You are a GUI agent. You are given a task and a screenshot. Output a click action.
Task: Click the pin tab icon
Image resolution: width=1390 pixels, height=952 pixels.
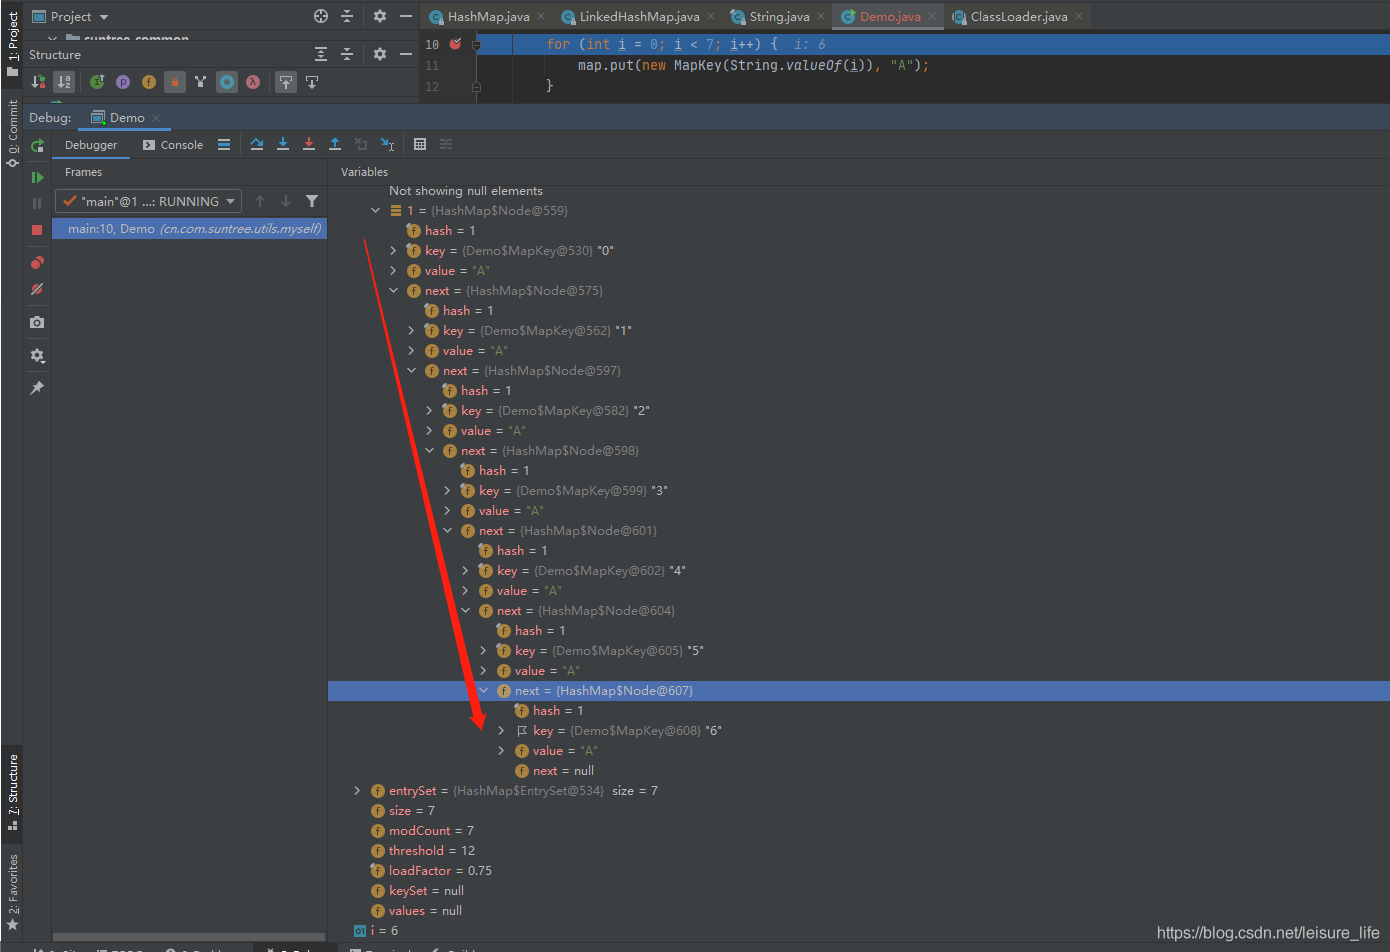[x=37, y=388]
